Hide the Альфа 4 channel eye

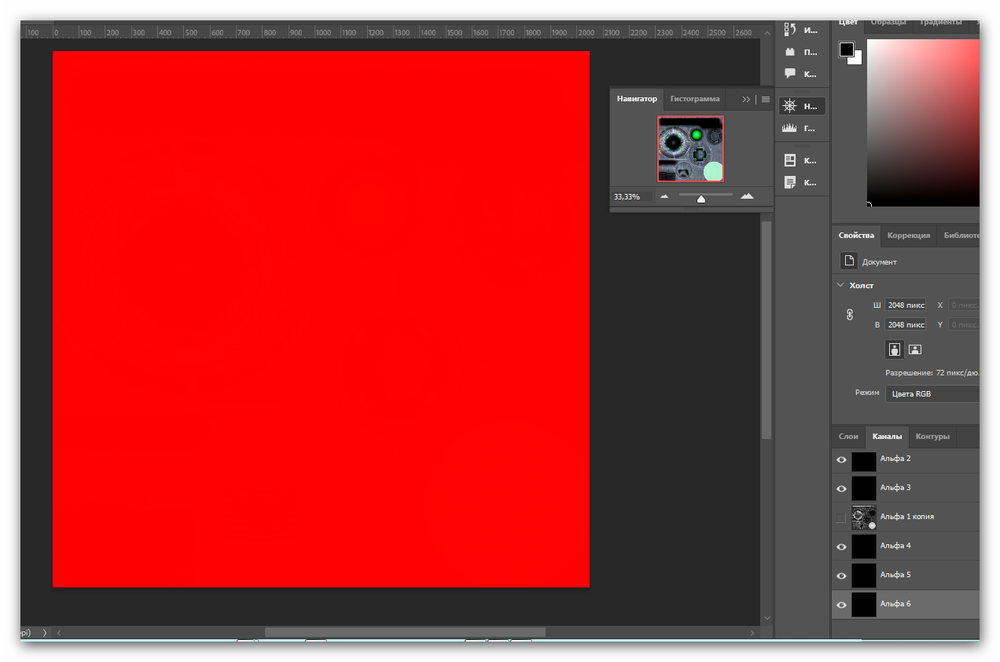841,547
